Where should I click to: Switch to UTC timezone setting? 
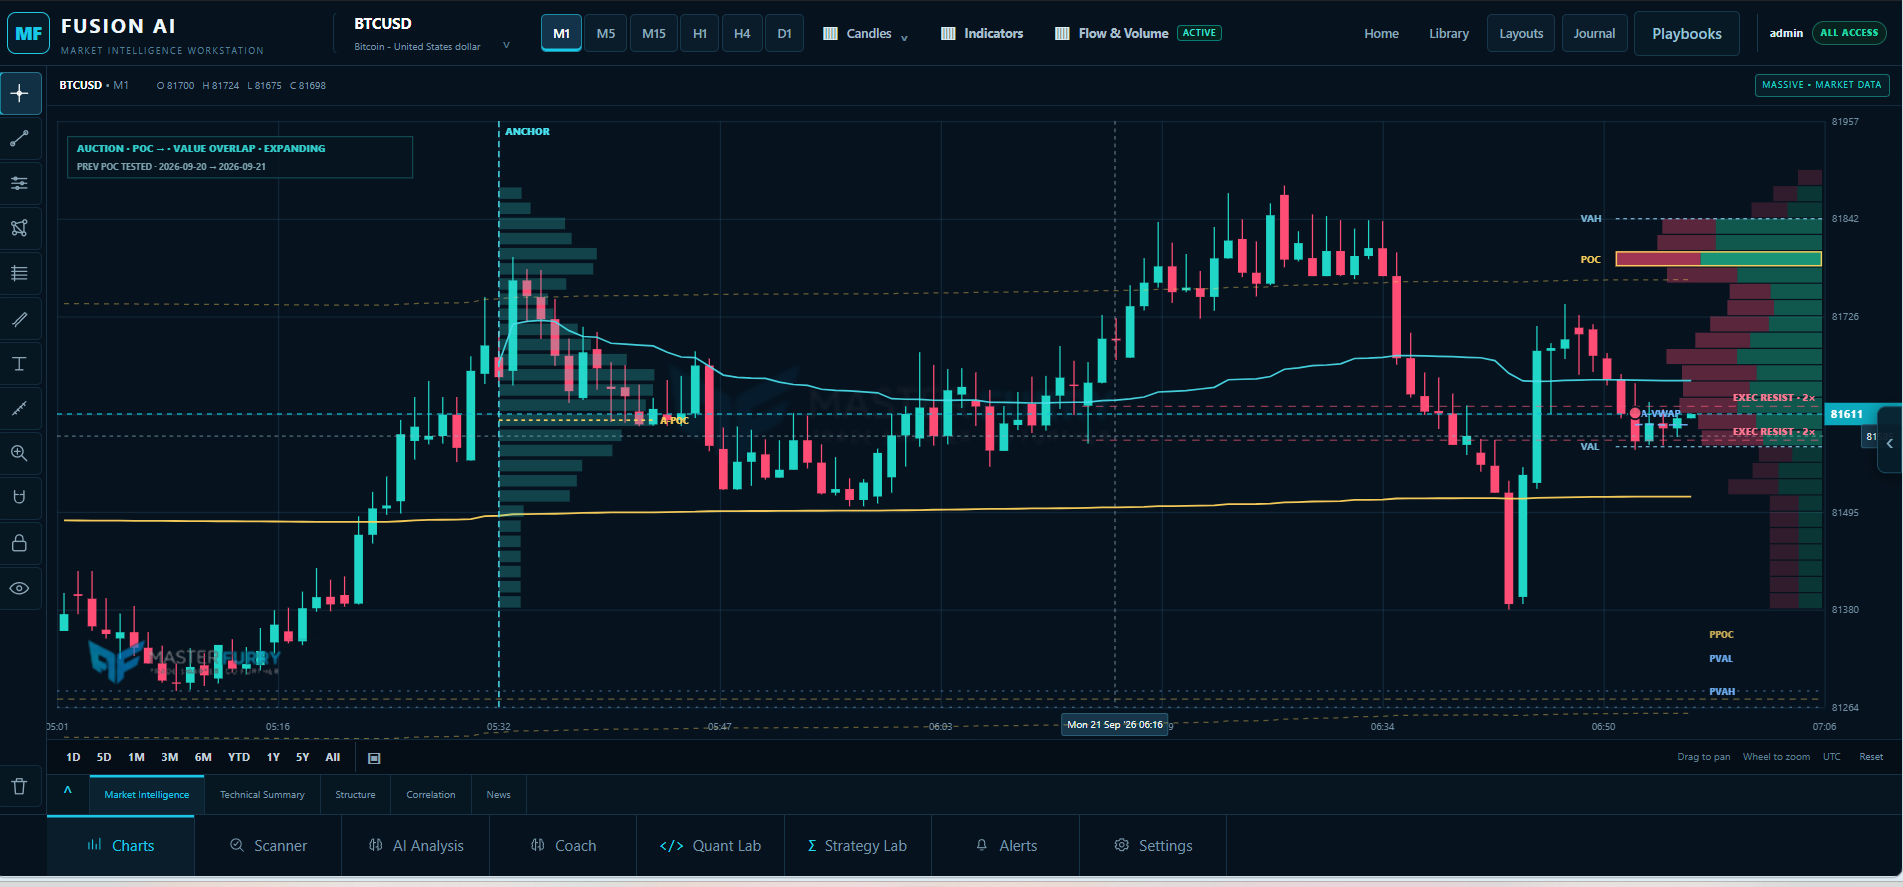(1831, 757)
